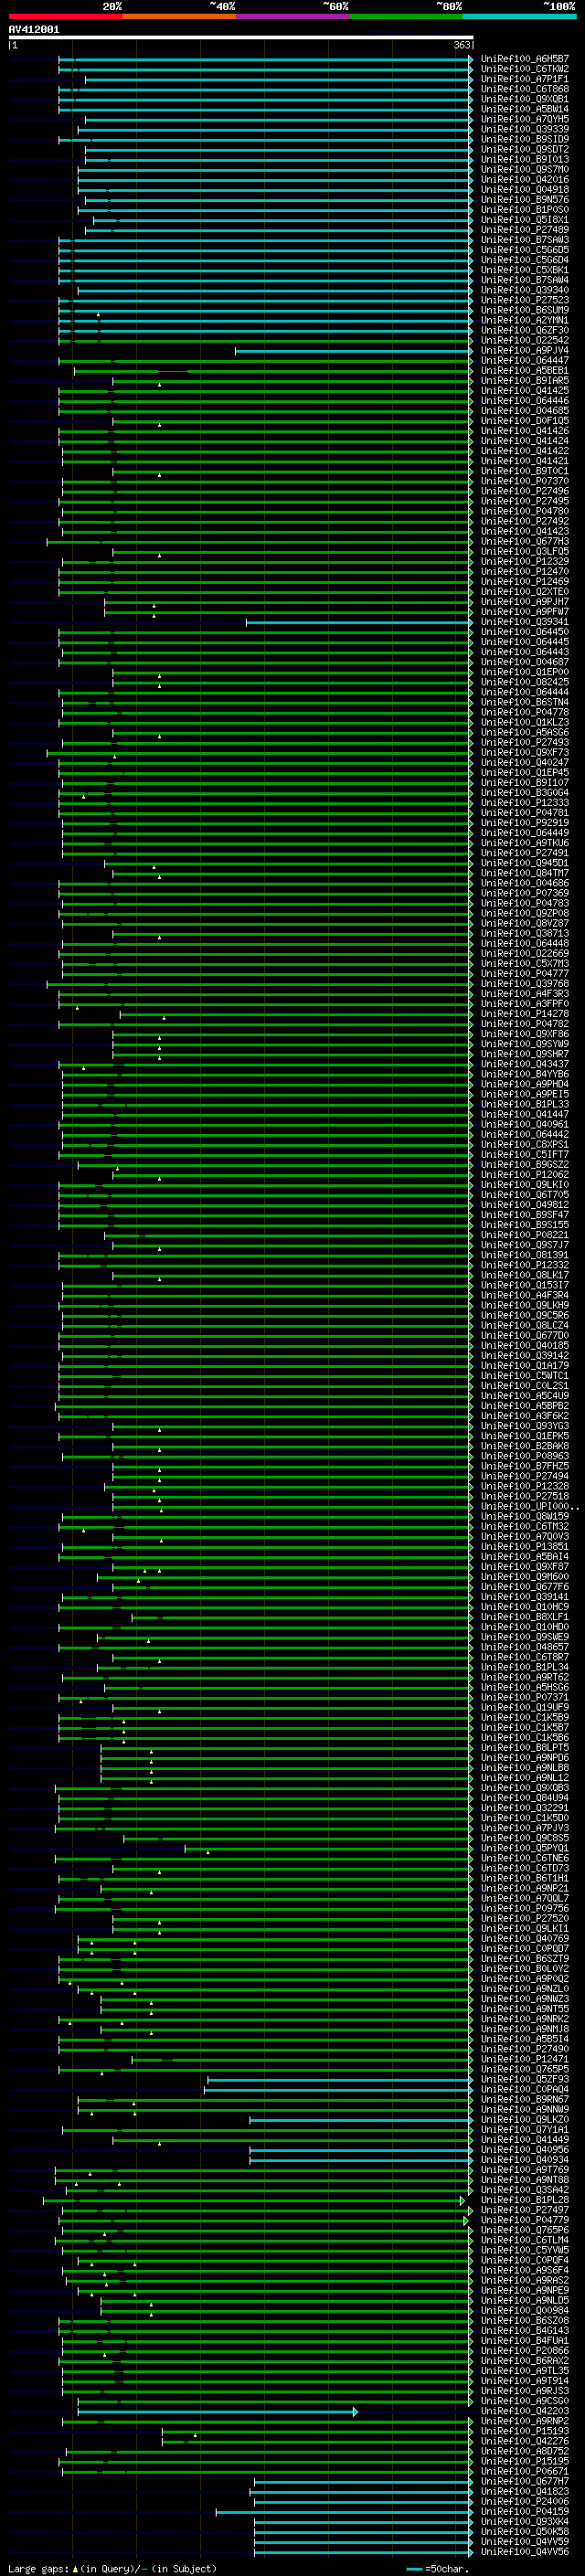Select the UniRef100_Q8W159 label

pos(525,1516)
